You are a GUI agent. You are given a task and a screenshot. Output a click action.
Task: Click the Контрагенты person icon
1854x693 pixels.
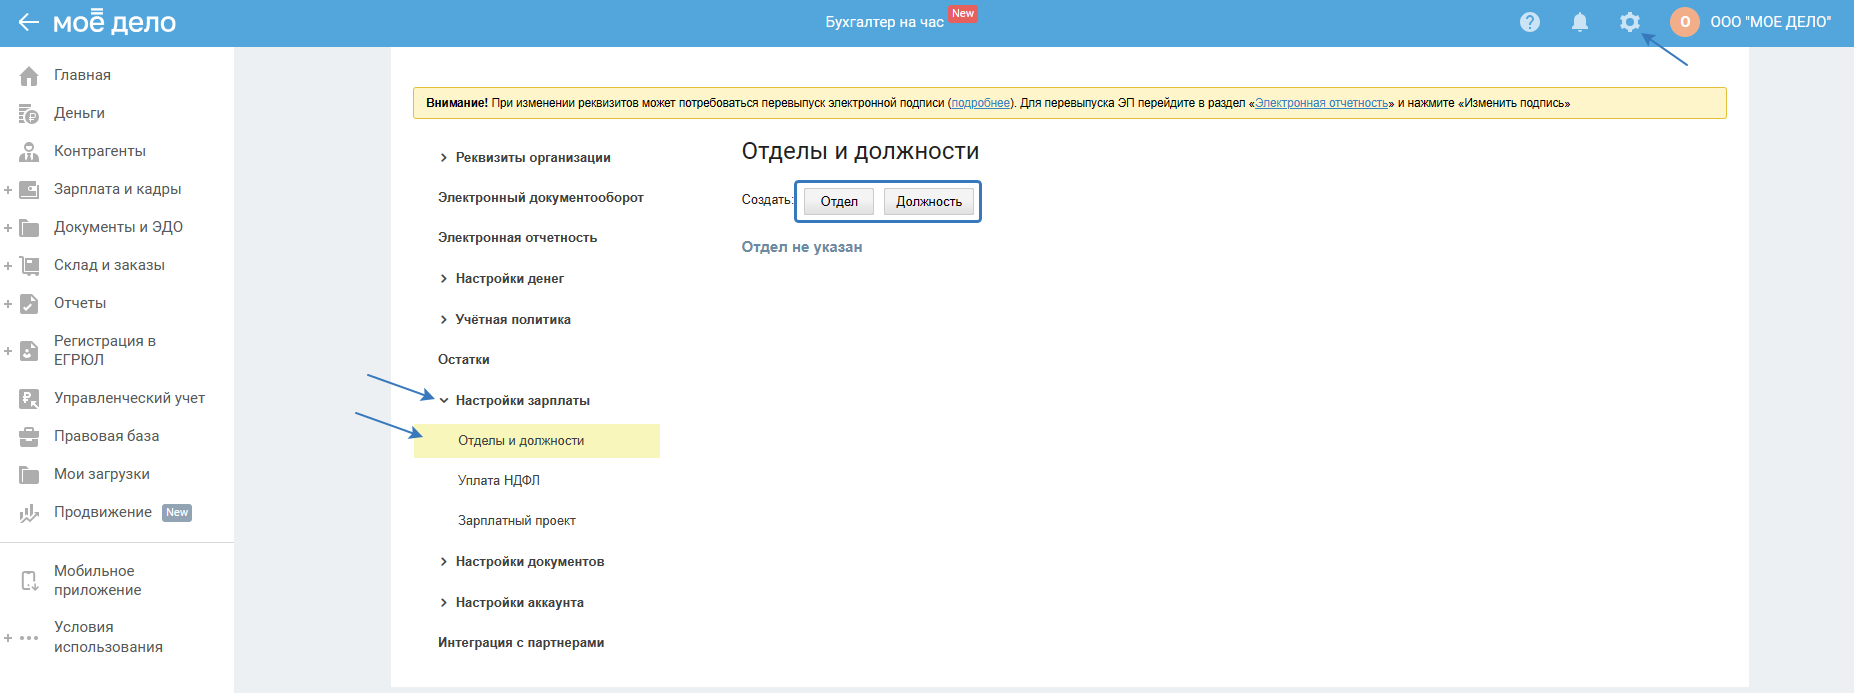tap(29, 152)
